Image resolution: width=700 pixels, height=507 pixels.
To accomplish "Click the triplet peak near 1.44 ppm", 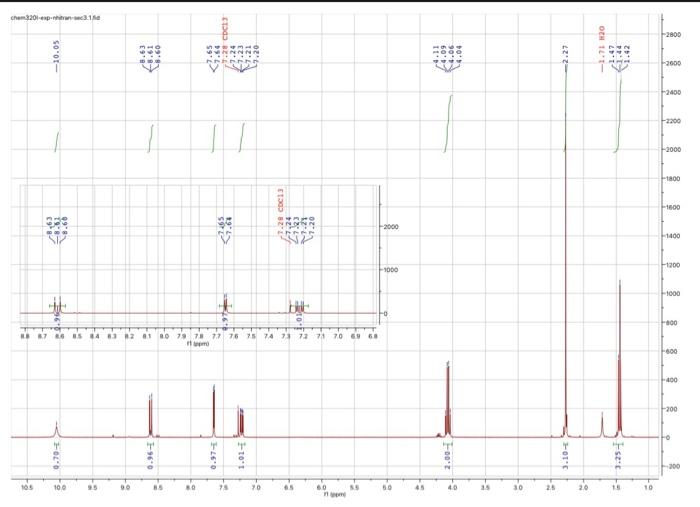I will pyautogui.click(x=619, y=359).
